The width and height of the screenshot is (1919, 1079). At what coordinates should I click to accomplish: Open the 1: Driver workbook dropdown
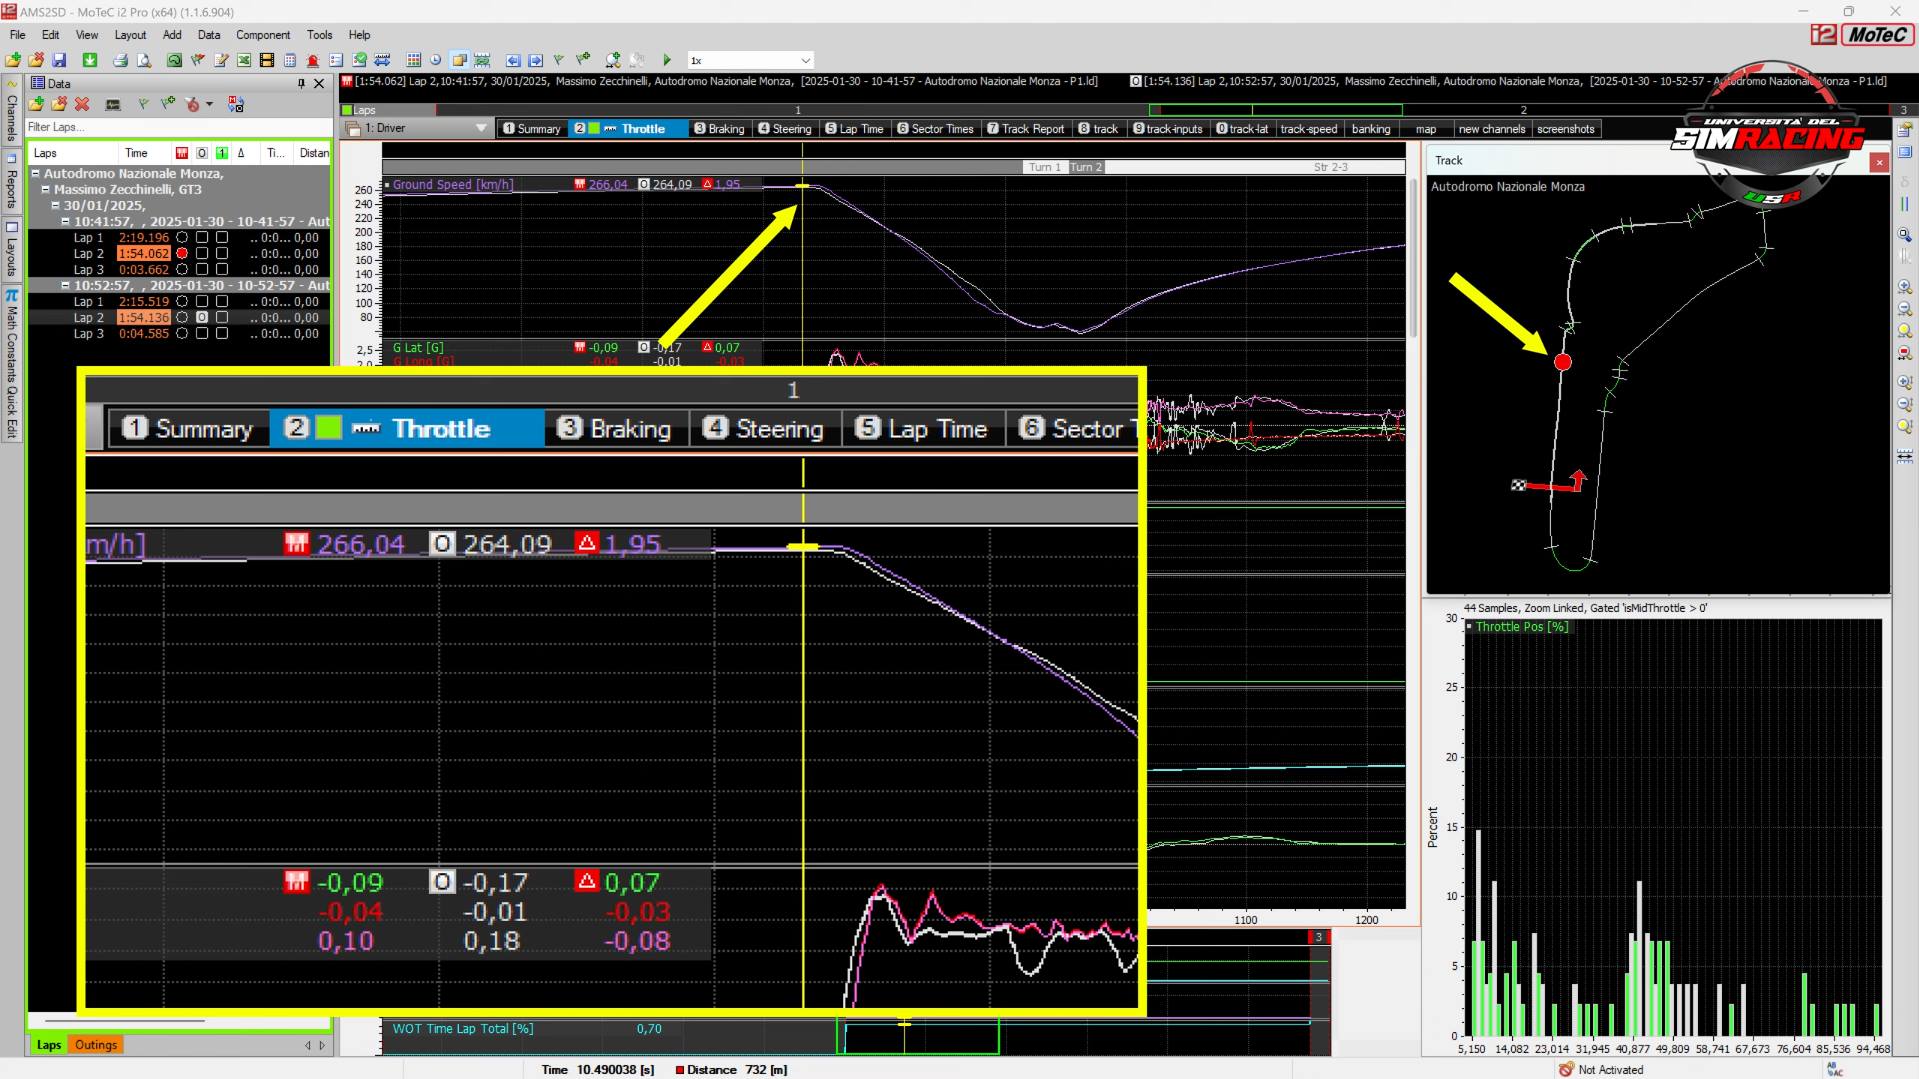pyautogui.click(x=481, y=128)
